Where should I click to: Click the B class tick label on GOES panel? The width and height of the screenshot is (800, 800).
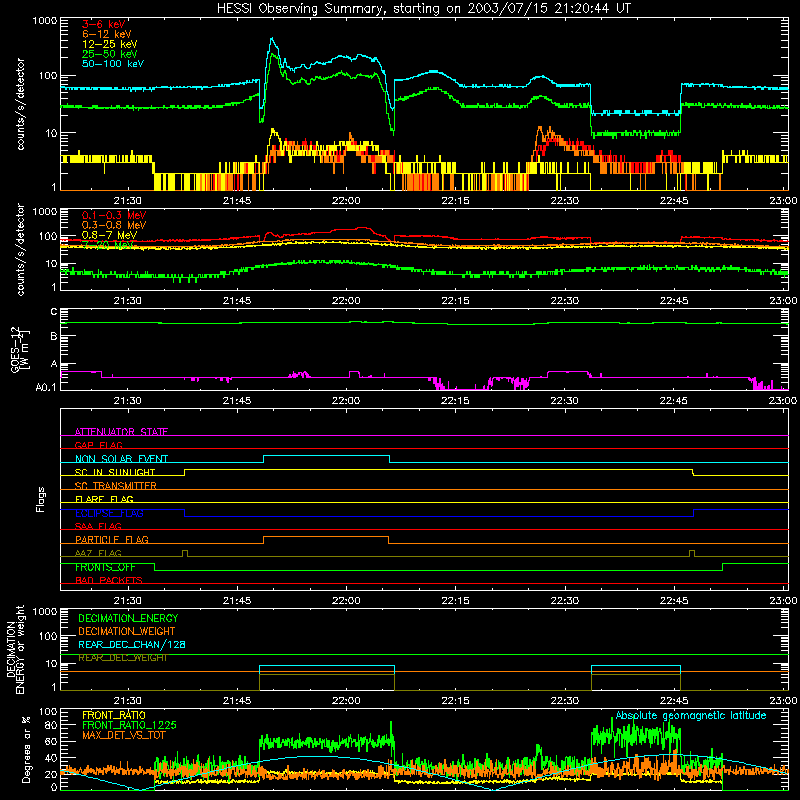(x=54, y=337)
